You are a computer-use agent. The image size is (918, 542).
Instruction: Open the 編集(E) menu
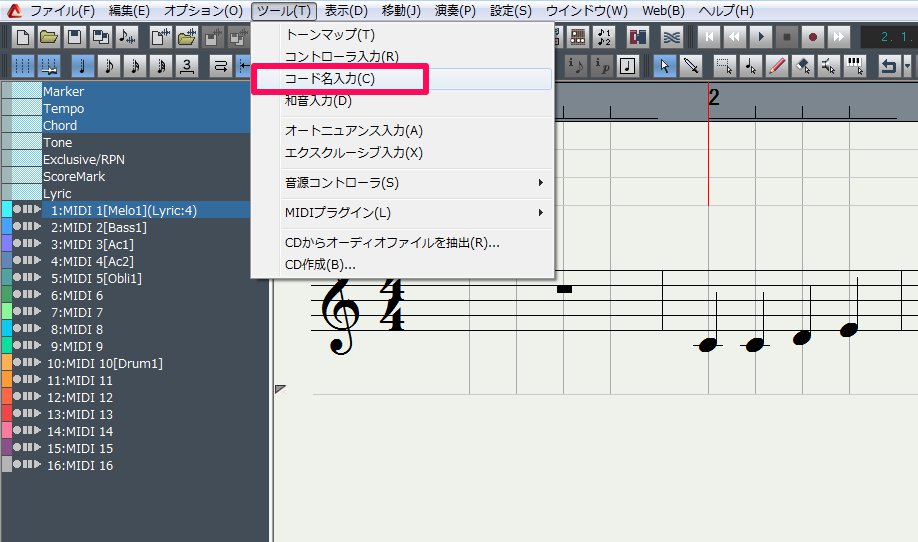pyautogui.click(x=129, y=10)
